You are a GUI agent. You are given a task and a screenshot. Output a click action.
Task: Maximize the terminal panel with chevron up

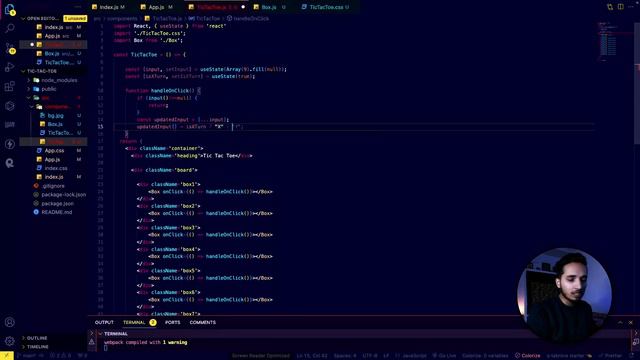click(620, 322)
